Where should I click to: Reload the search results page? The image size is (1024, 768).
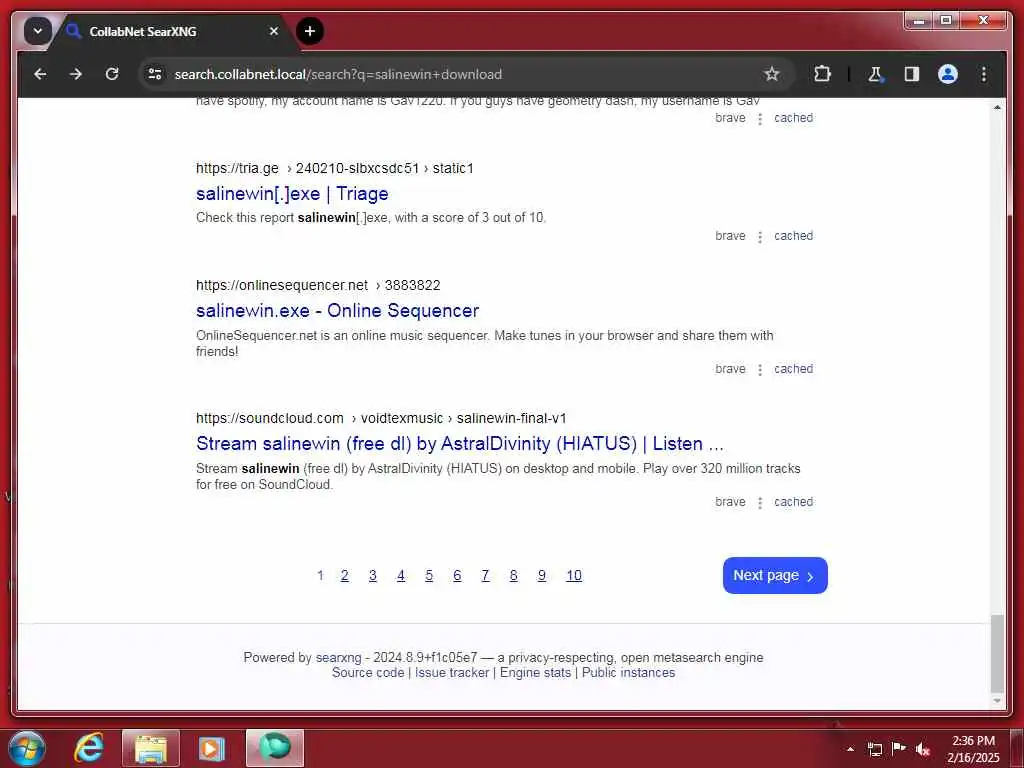click(x=112, y=74)
